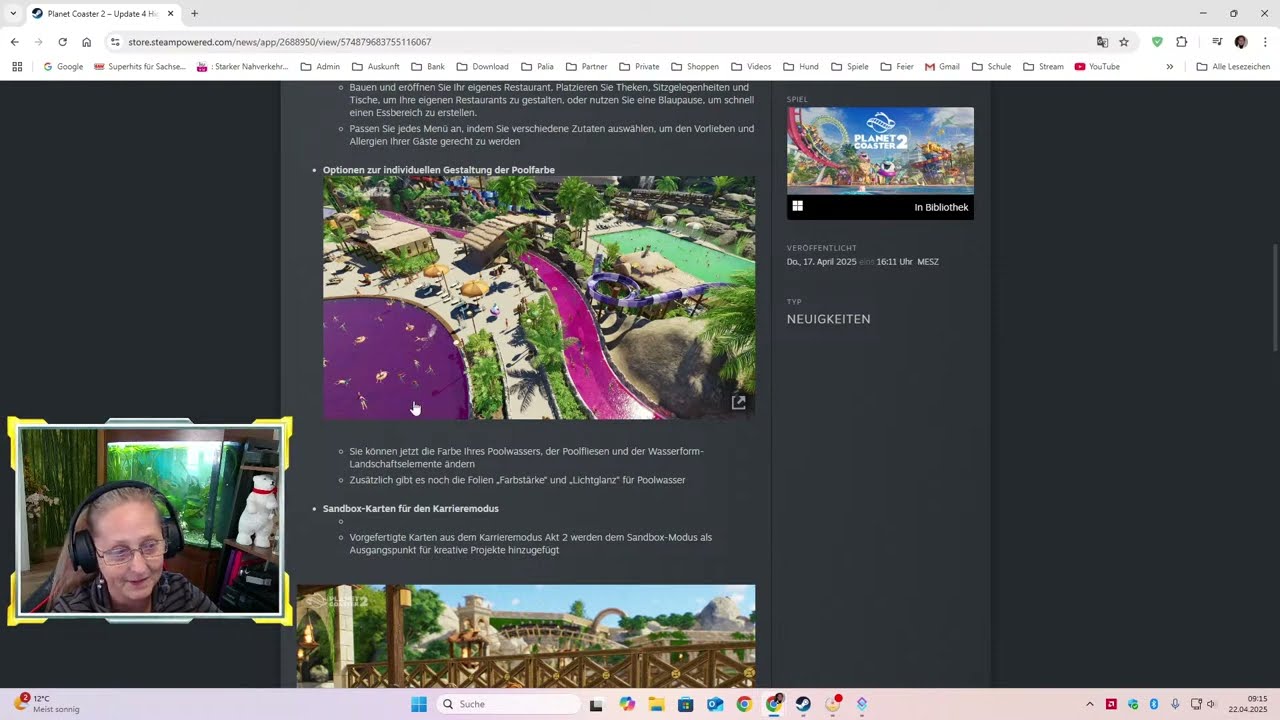Click the In Bibliothek library label

pos(941,207)
